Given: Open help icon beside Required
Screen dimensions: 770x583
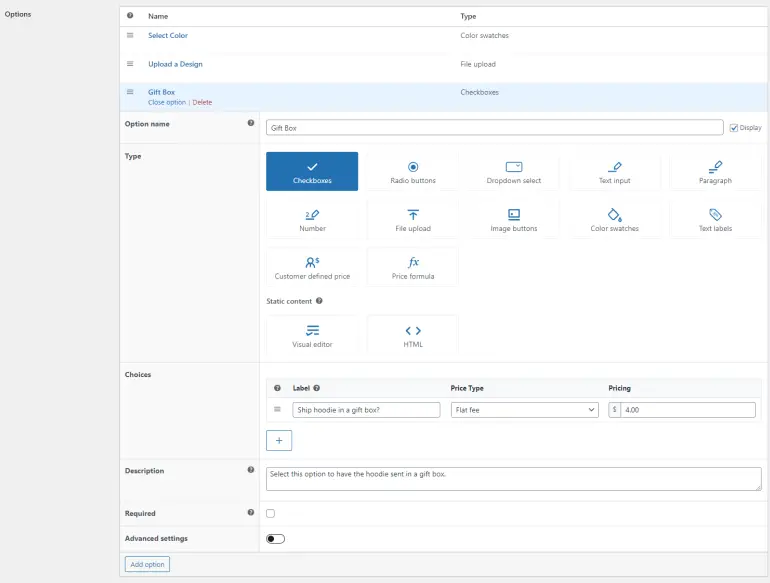Looking at the screenshot, I should tap(251, 512).
